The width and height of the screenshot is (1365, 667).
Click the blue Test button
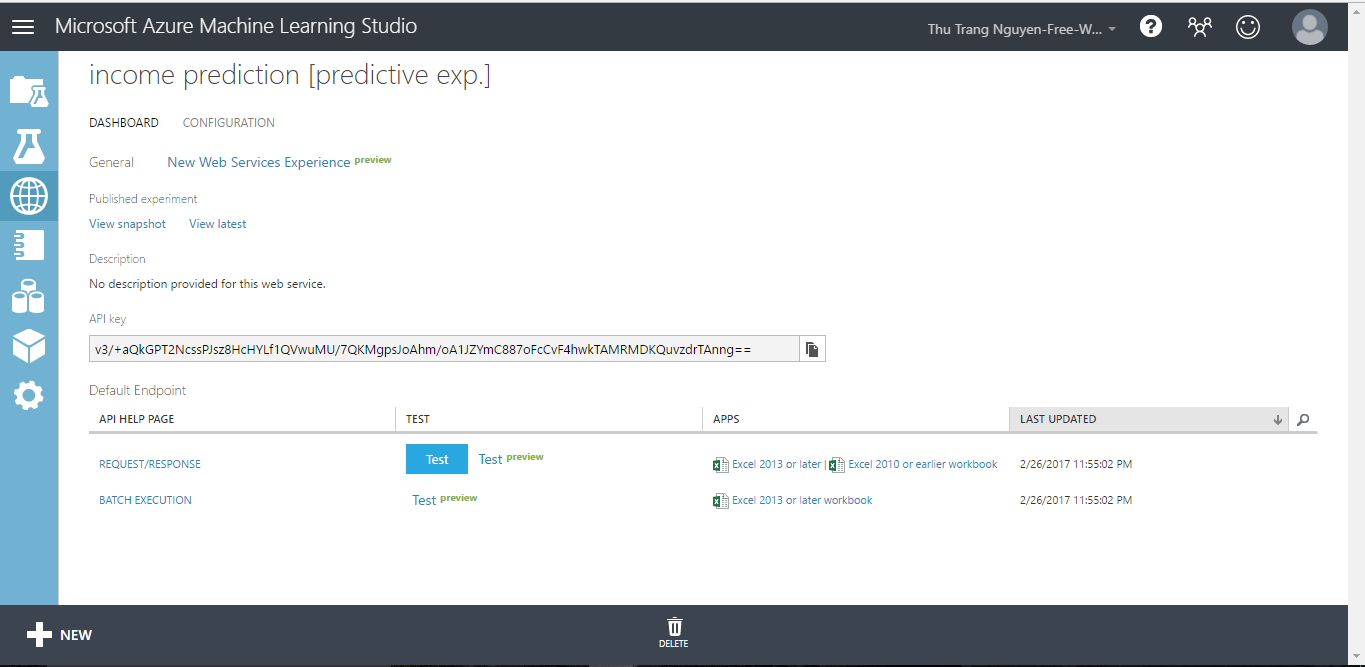click(x=437, y=460)
